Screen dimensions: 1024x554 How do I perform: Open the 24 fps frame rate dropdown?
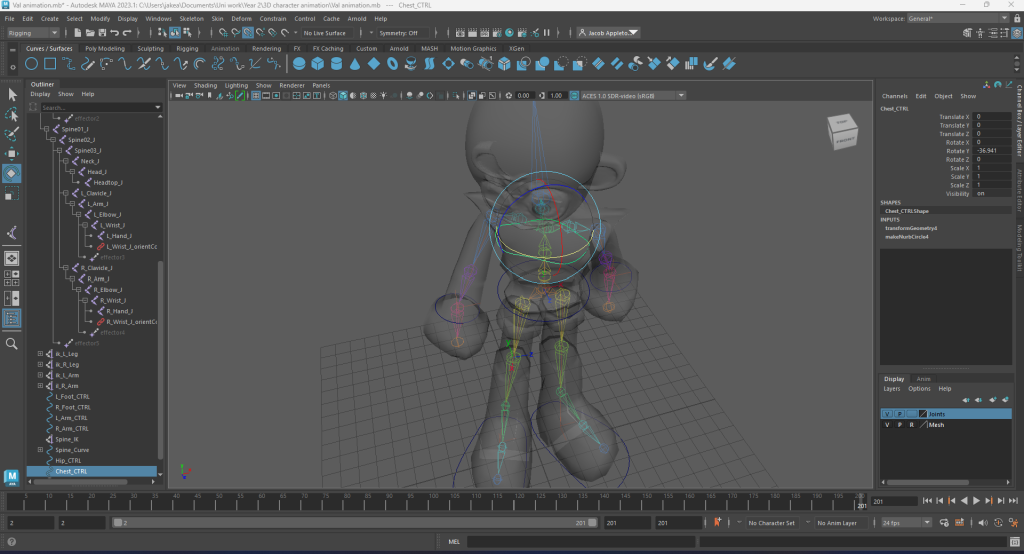904,523
